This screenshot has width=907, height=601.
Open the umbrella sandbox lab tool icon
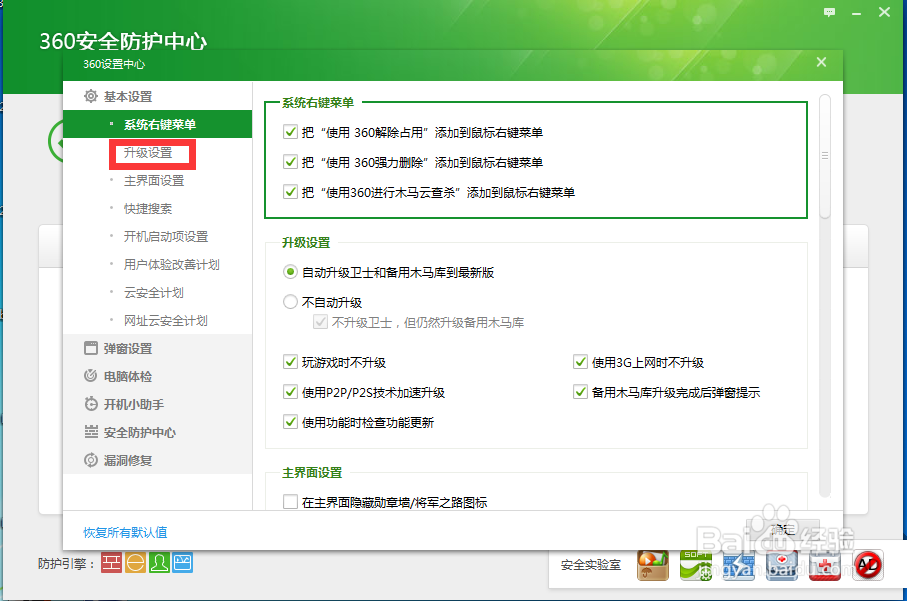coord(652,565)
